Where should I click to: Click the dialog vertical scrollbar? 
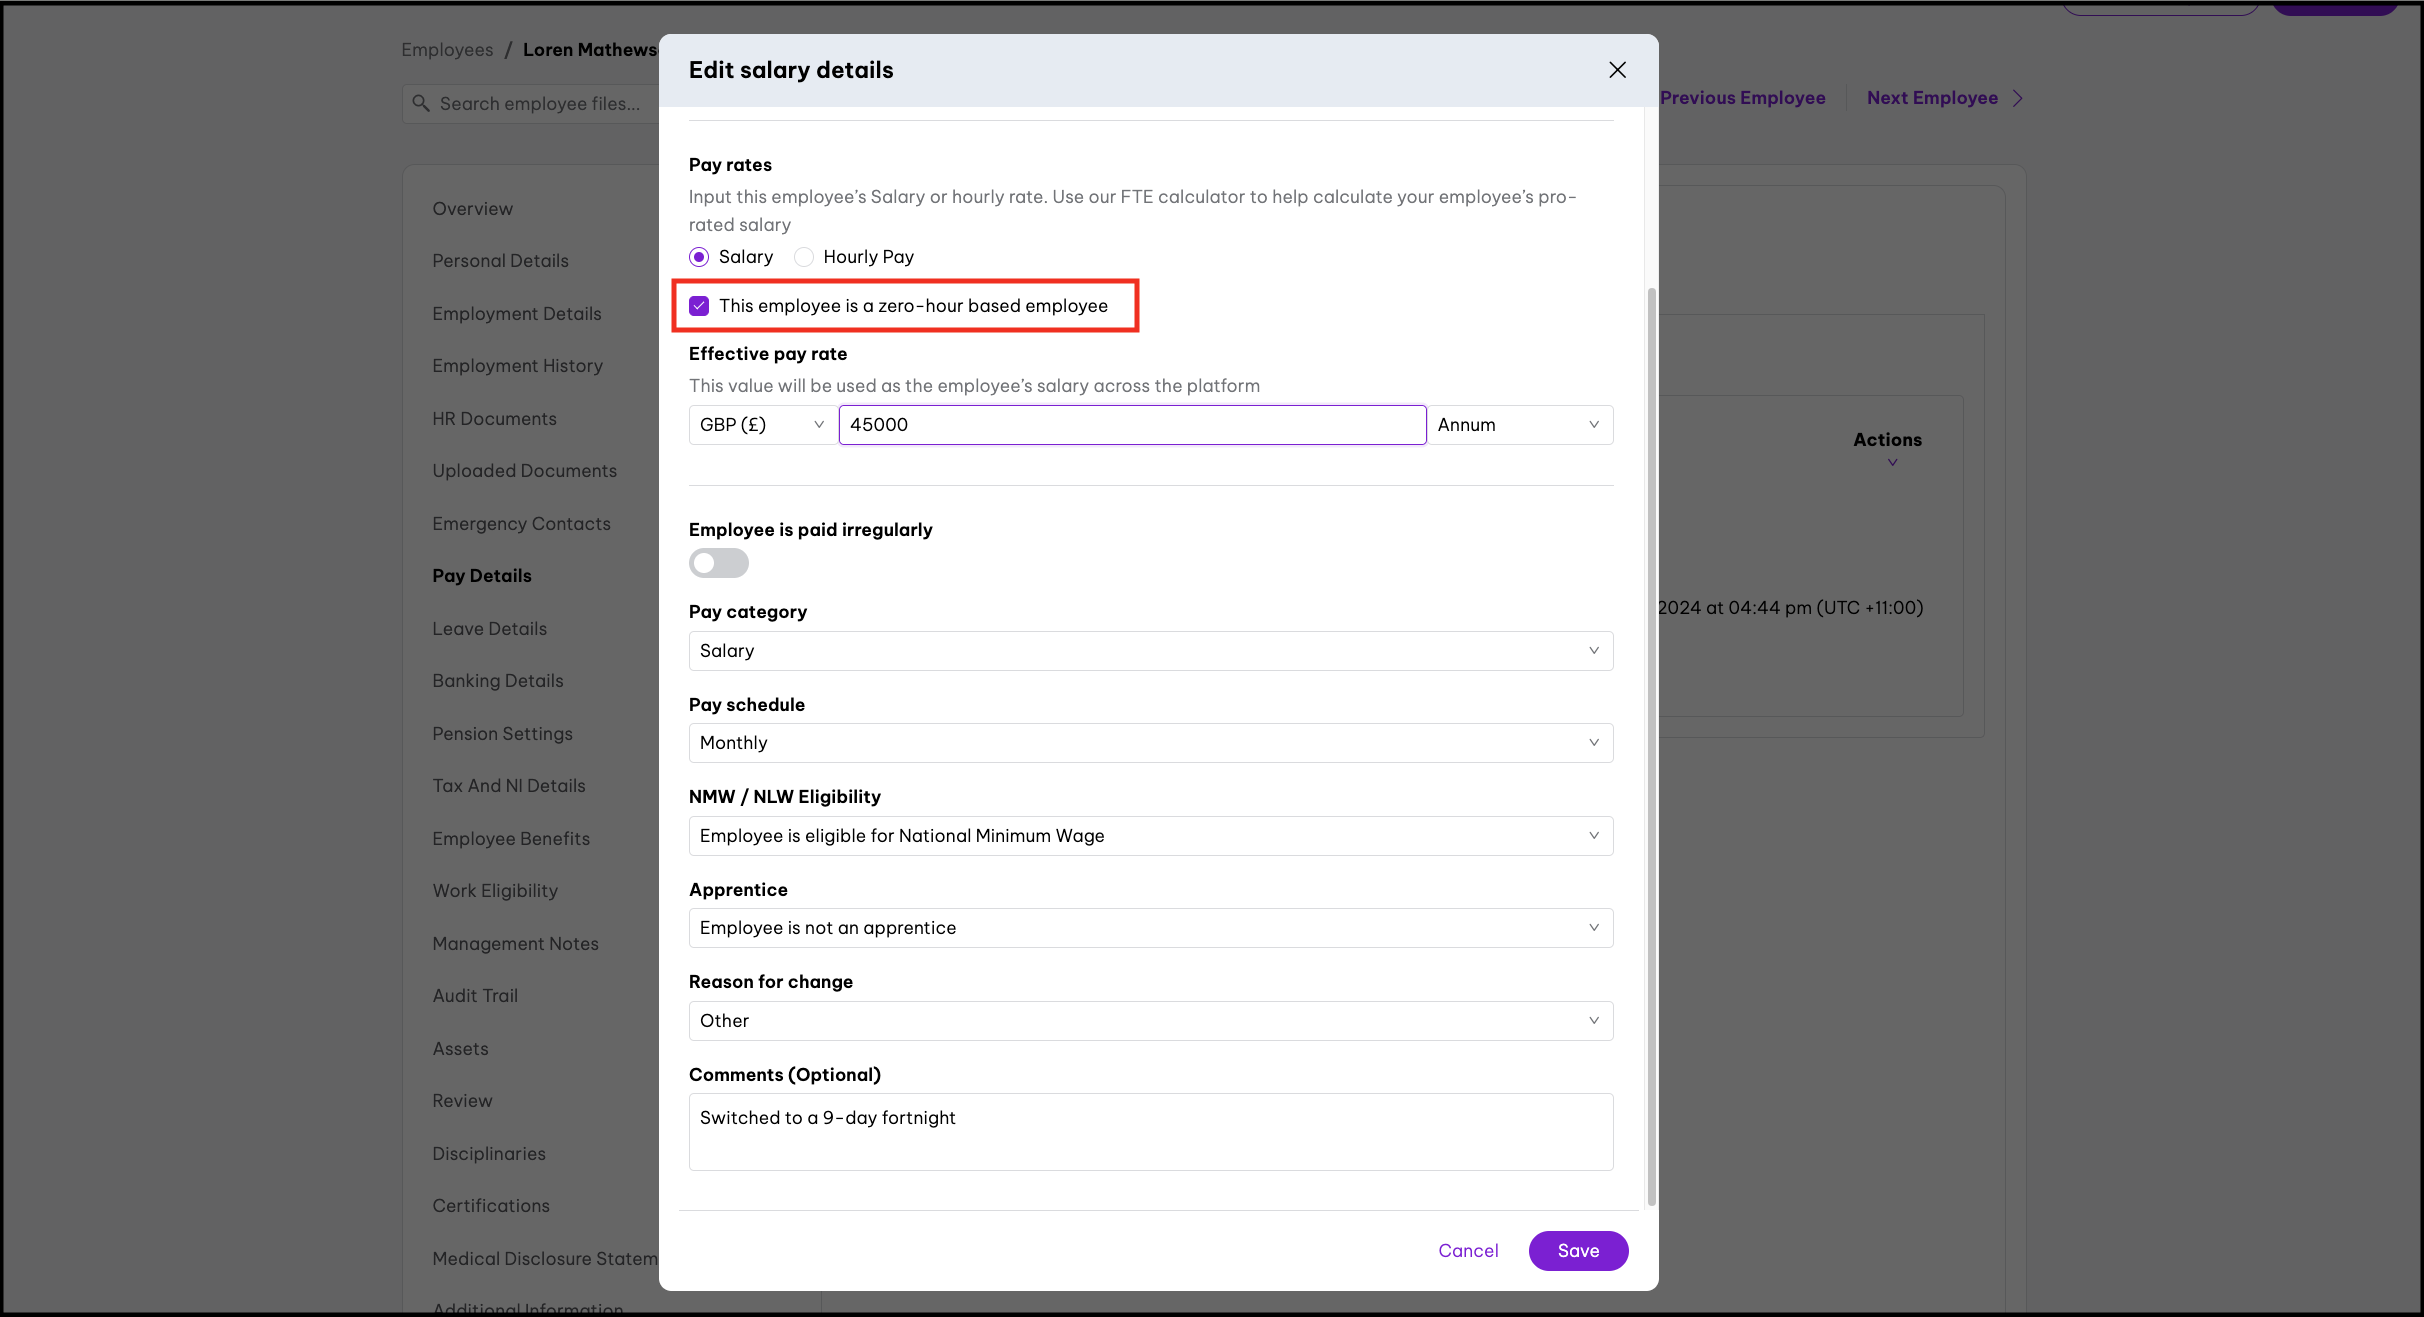click(x=1651, y=745)
